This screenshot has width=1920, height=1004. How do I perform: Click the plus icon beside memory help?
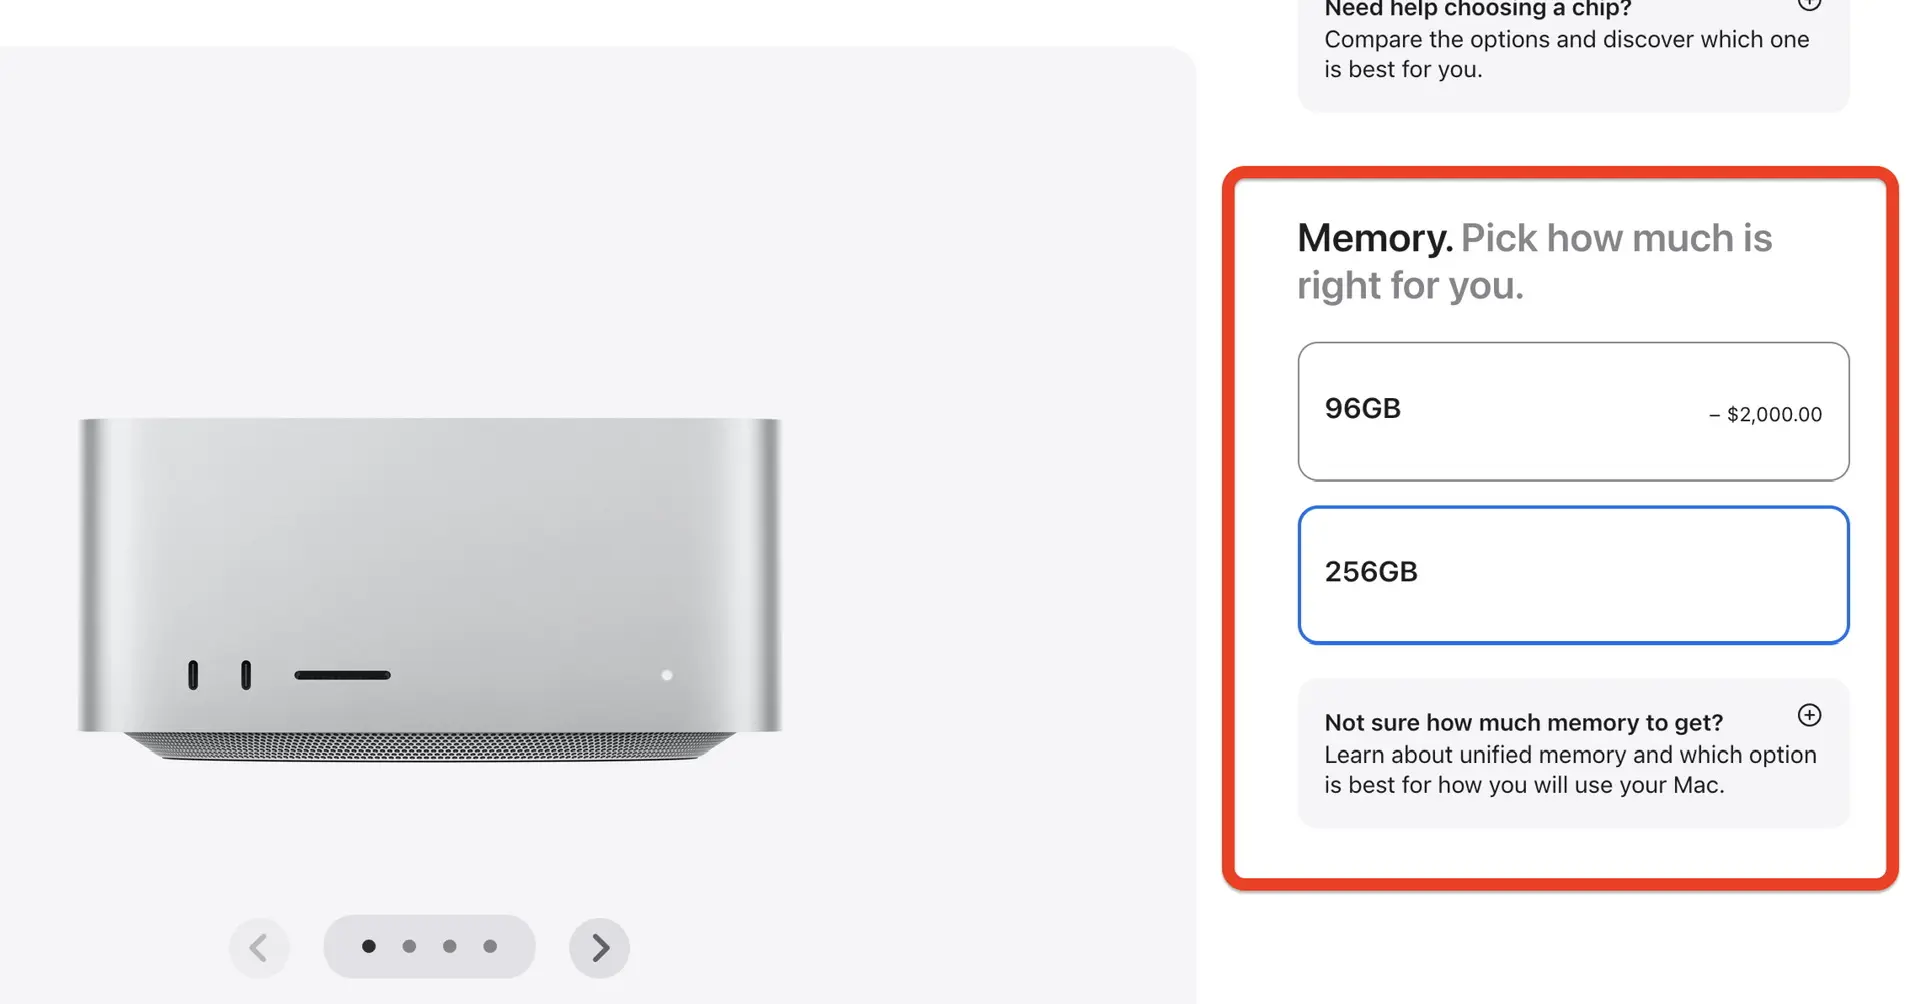tap(1809, 715)
